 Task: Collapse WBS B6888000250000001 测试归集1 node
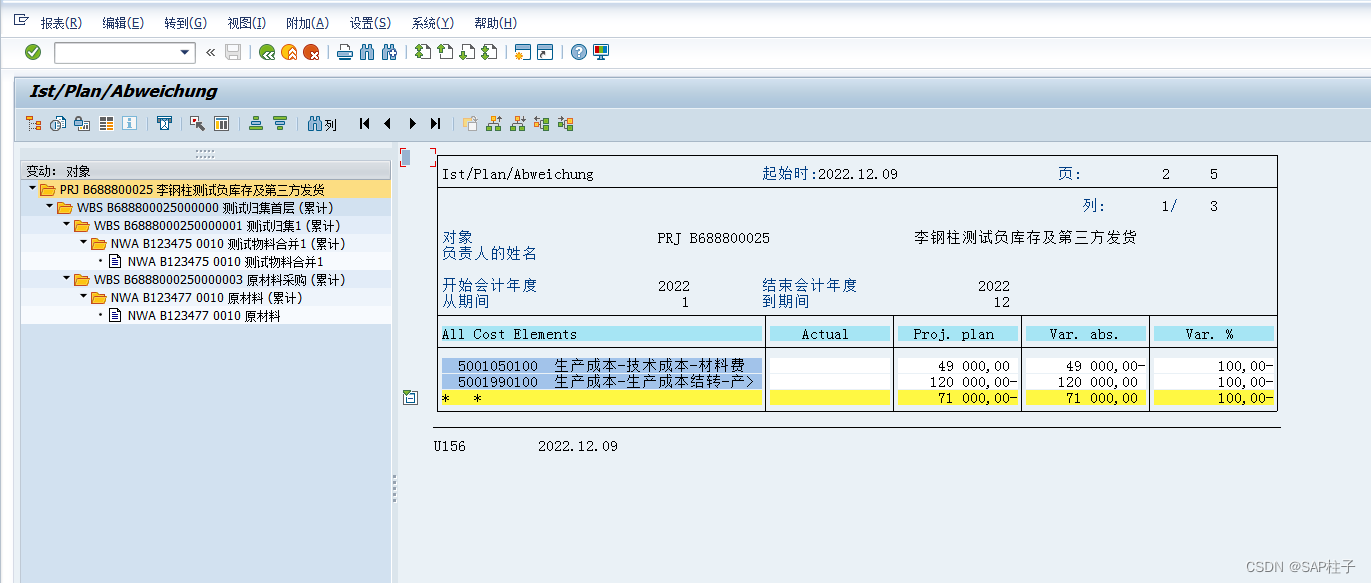click(x=67, y=225)
